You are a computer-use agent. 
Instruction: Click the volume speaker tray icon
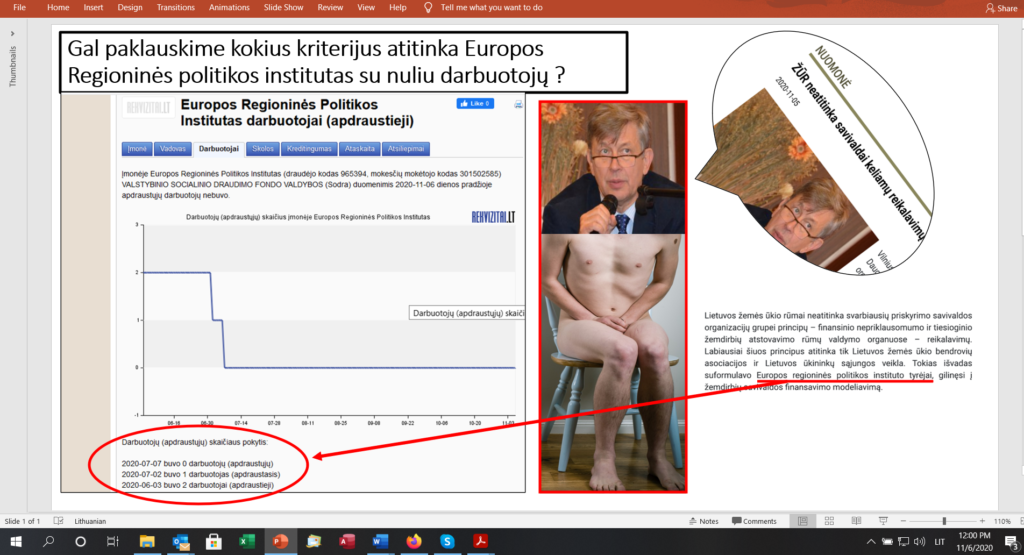pos(920,541)
